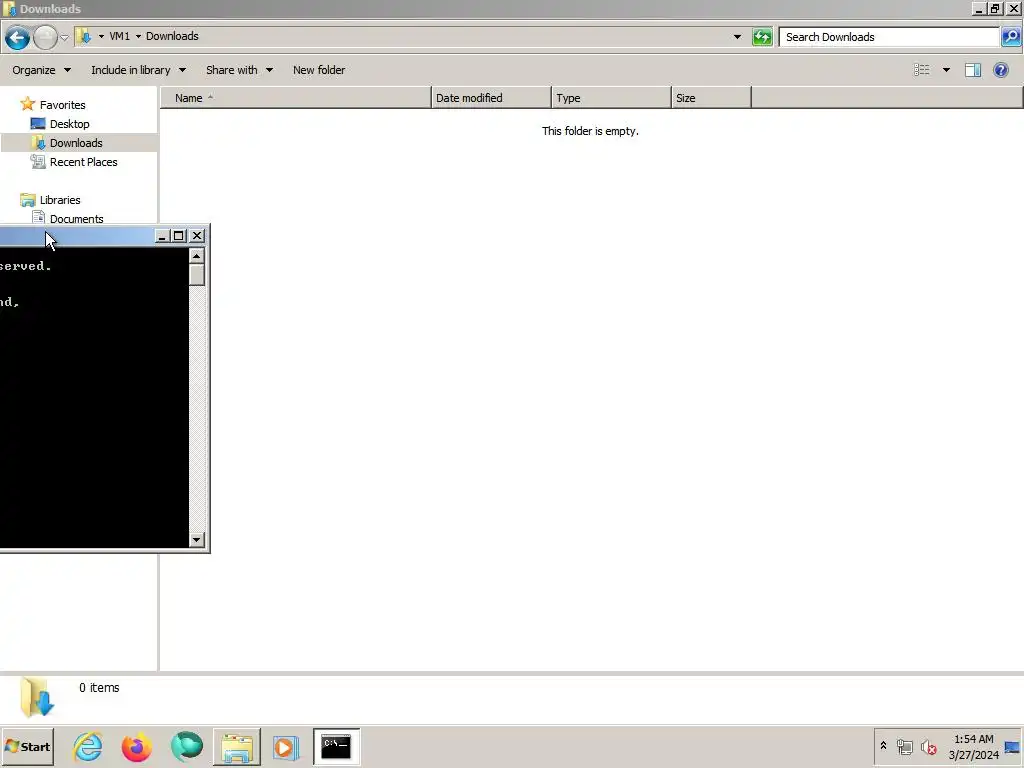Expand the arrow between VM1 and Downloads
The image size is (1024, 768).
point(138,37)
